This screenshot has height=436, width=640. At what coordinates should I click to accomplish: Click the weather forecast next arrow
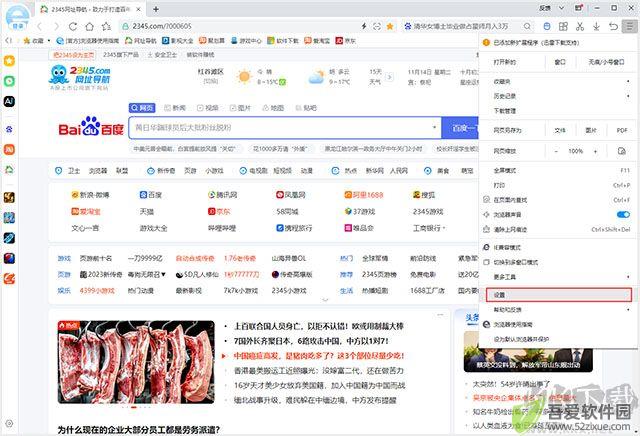389,77
